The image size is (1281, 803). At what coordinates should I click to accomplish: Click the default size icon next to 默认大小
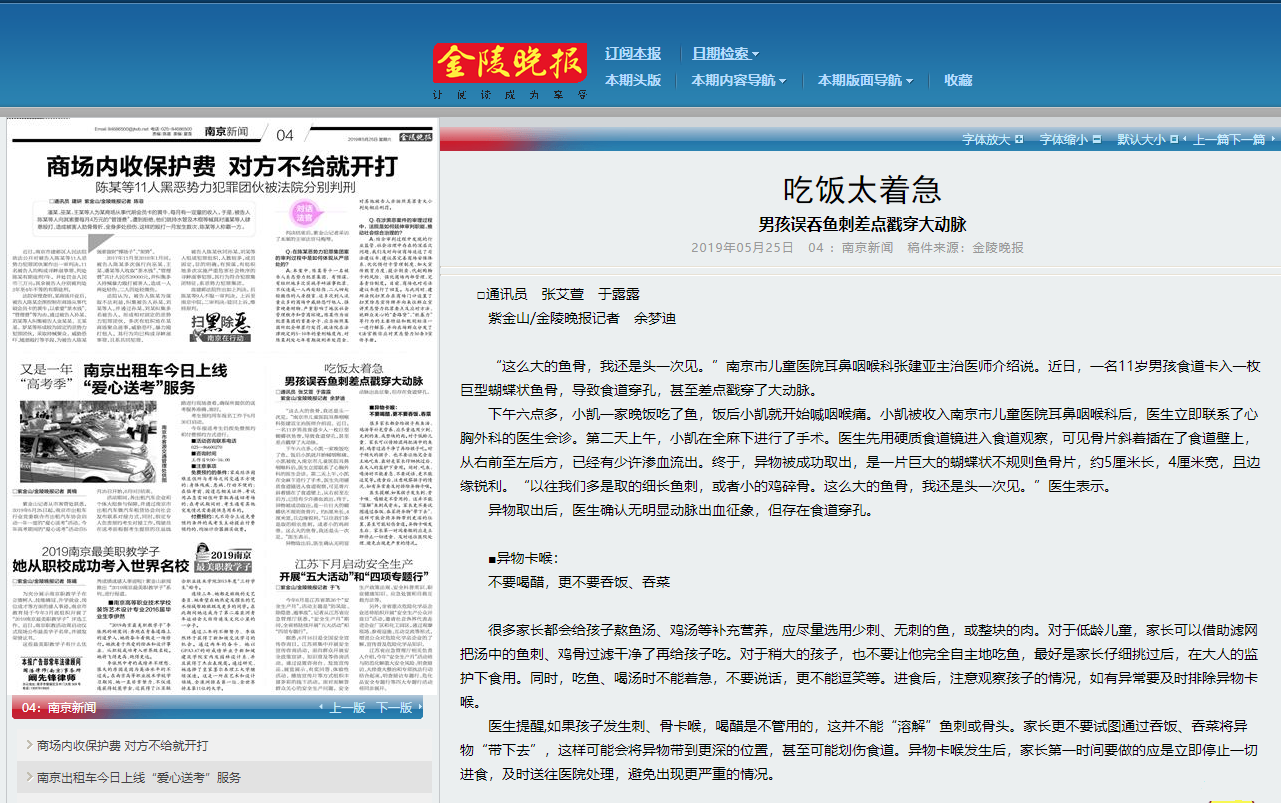click(x=1173, y=140)
